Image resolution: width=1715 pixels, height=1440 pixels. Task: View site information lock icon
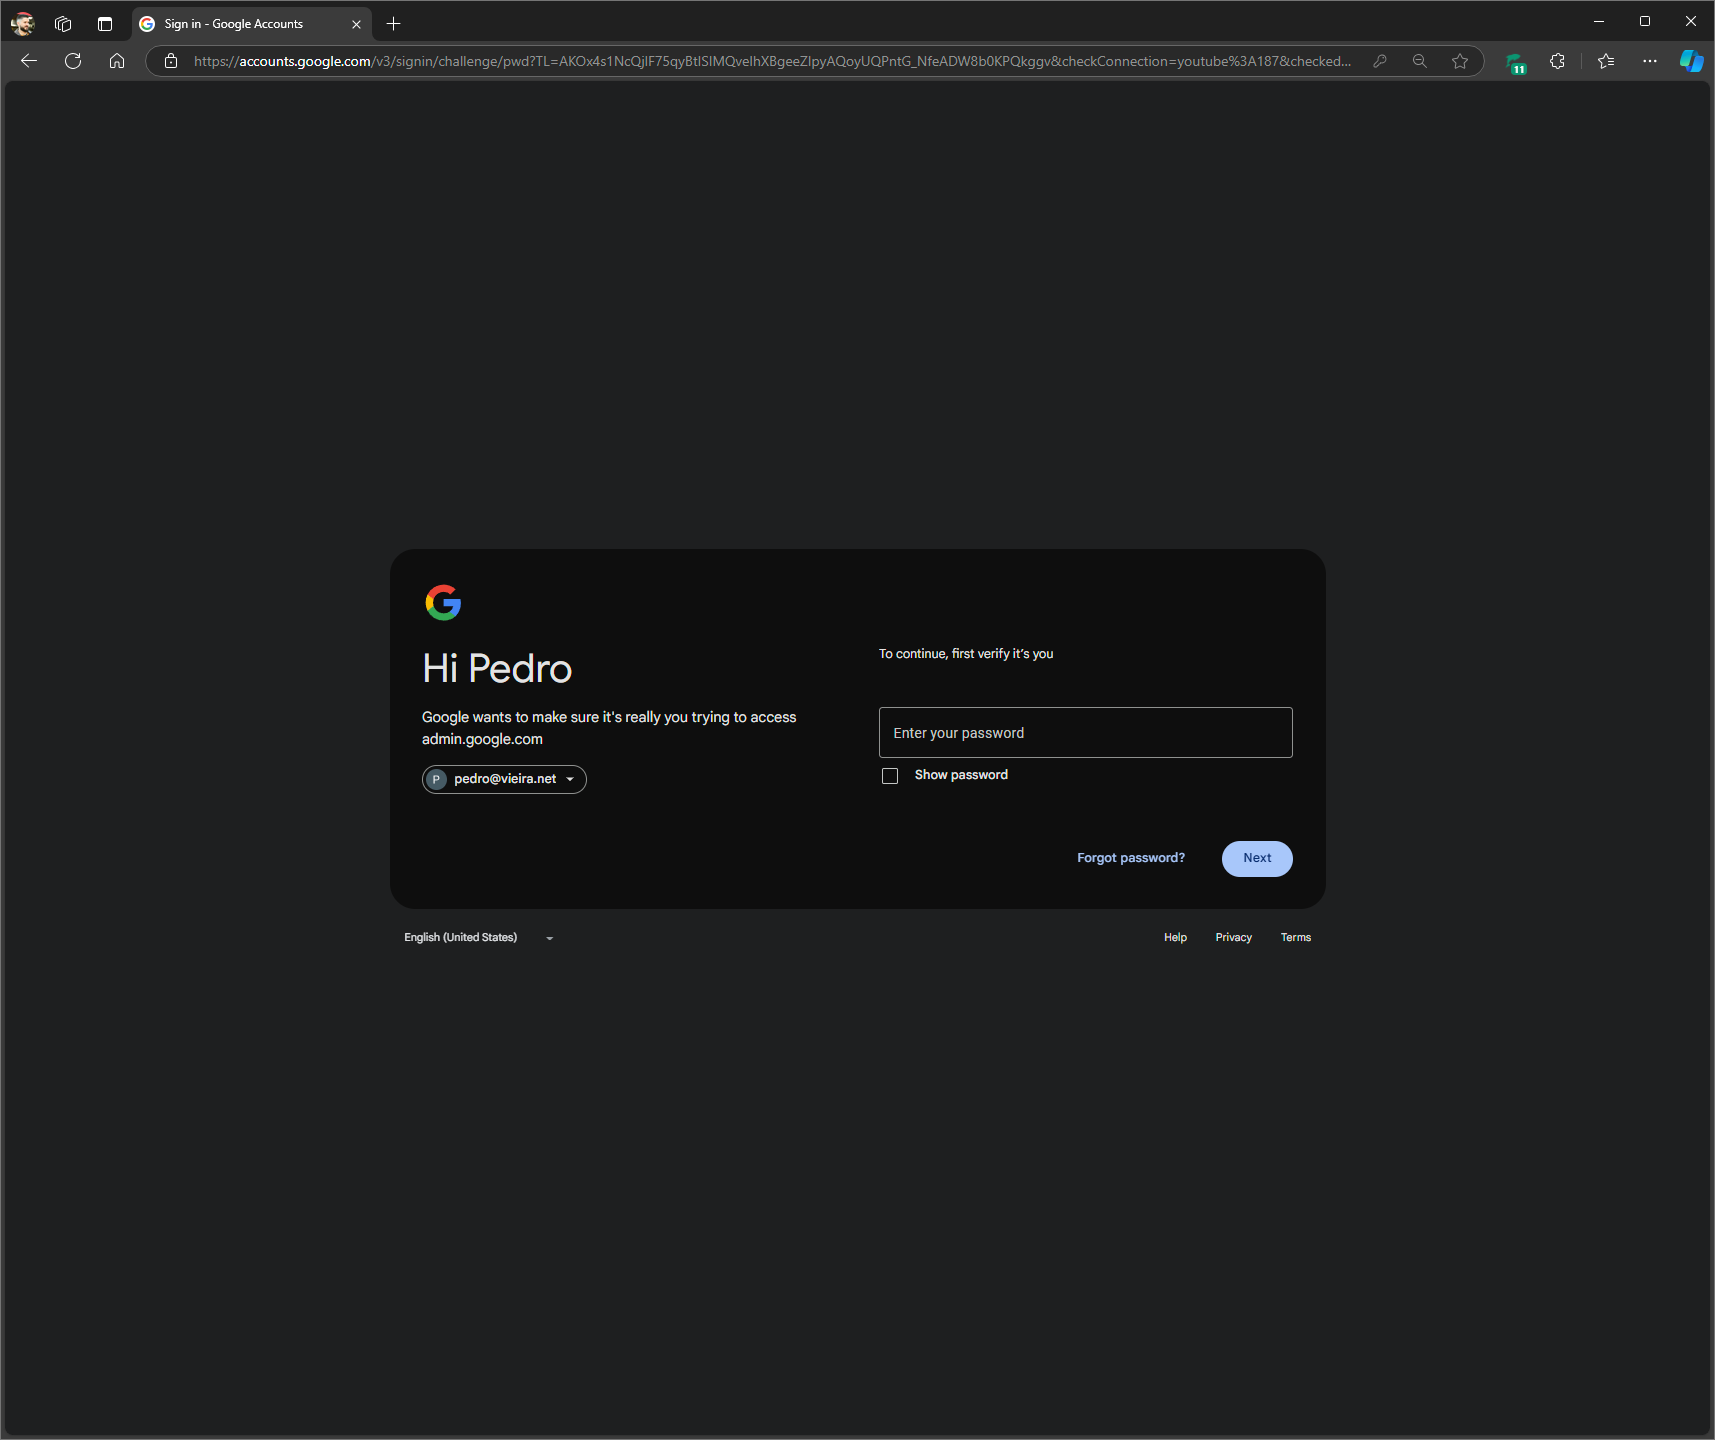pyautogui.click(x=171, y=61)
